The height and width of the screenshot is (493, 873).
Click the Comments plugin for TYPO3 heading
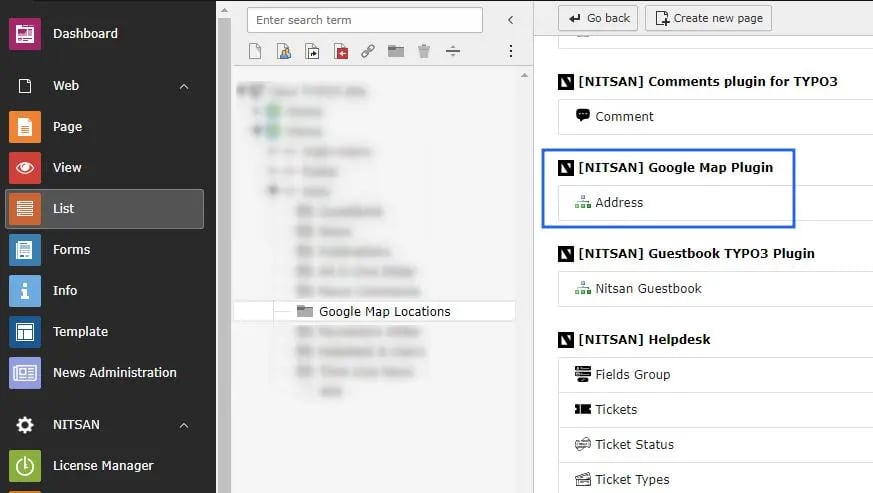pyautogui.click(x=708, y=81)
